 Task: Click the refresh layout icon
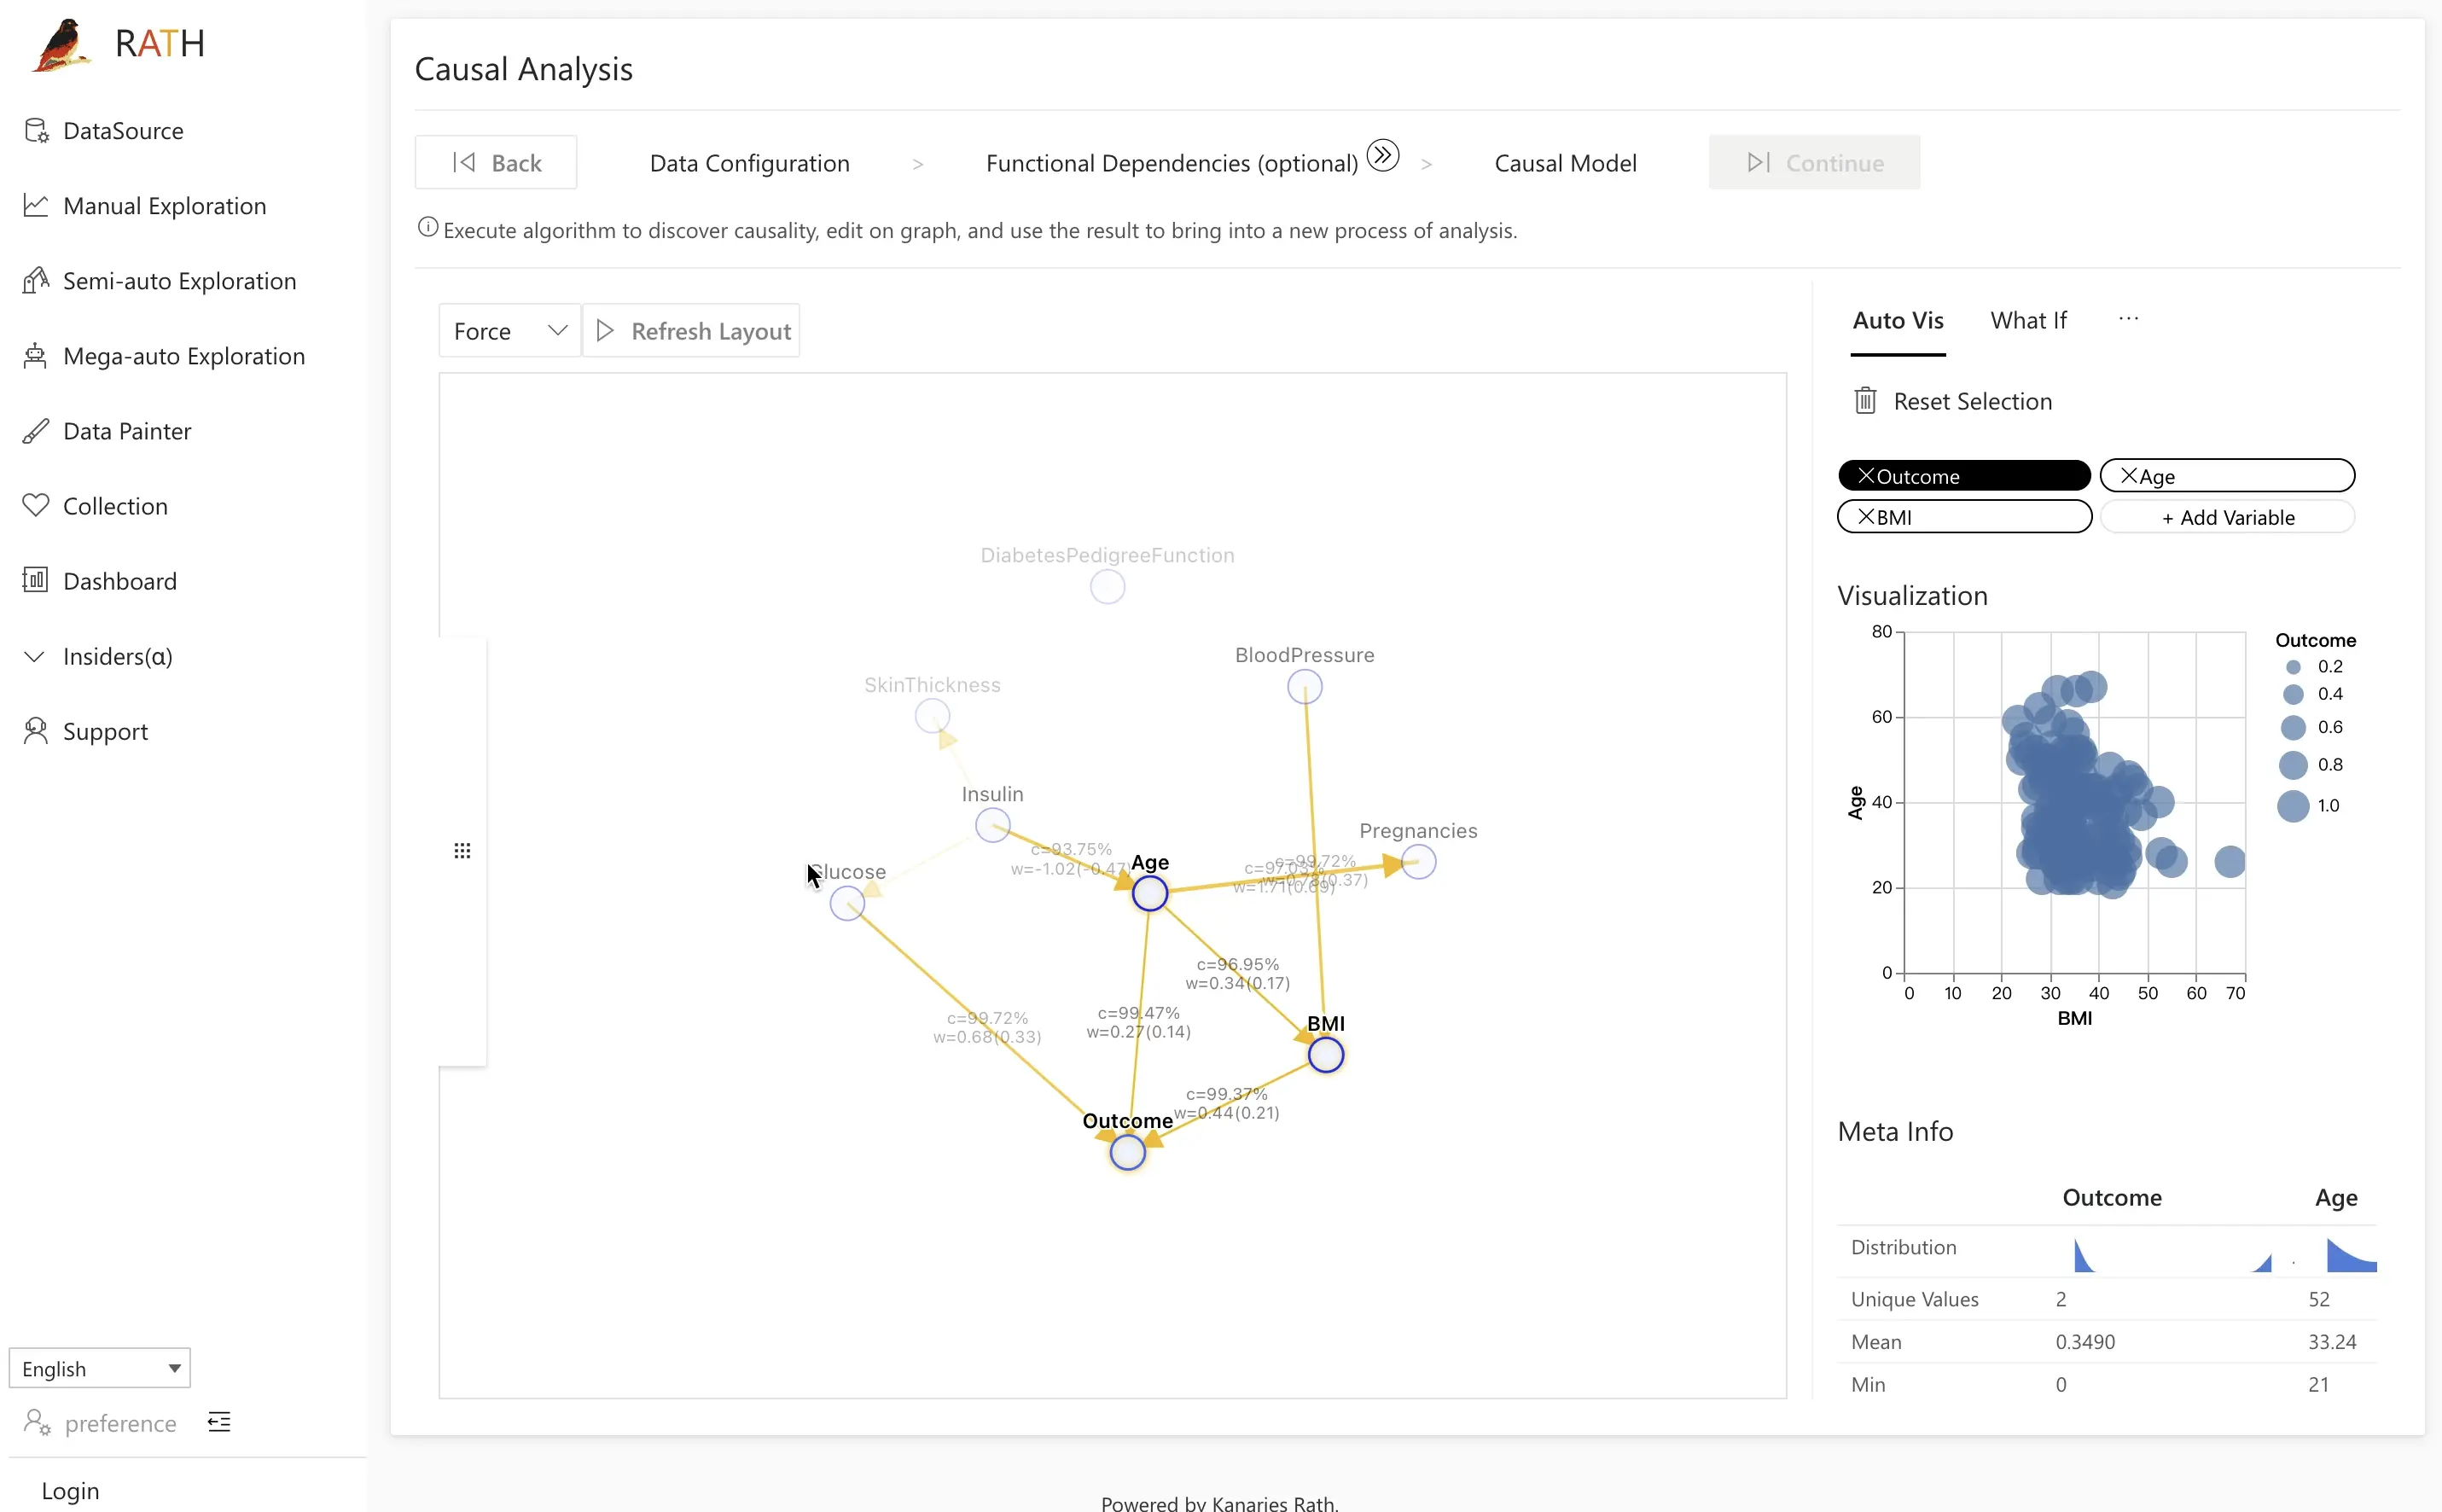coord(607,329)
